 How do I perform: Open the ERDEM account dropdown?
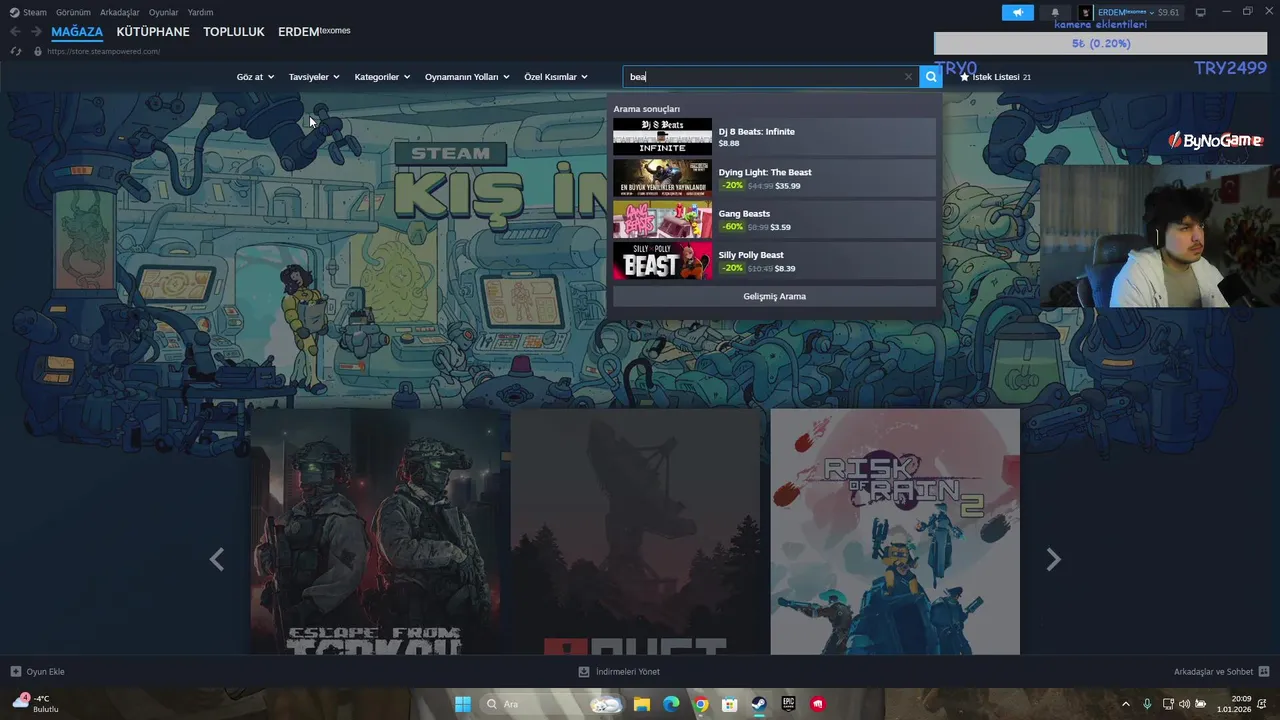click(1126, 12)
